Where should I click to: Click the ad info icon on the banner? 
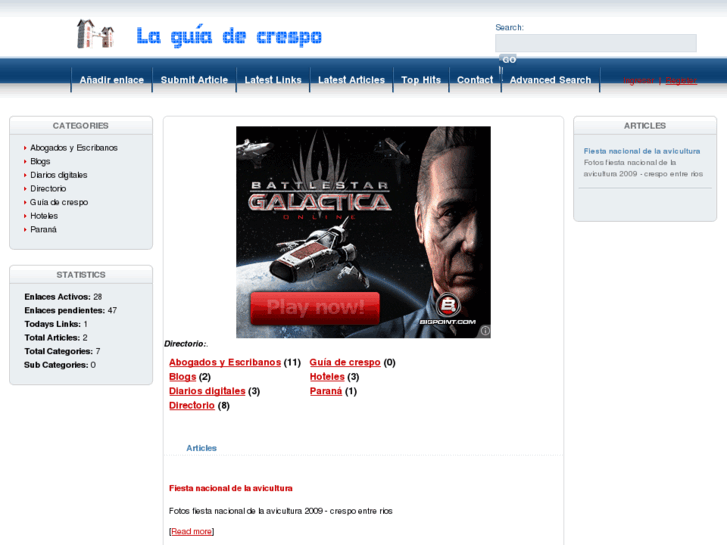pos(485,331)
